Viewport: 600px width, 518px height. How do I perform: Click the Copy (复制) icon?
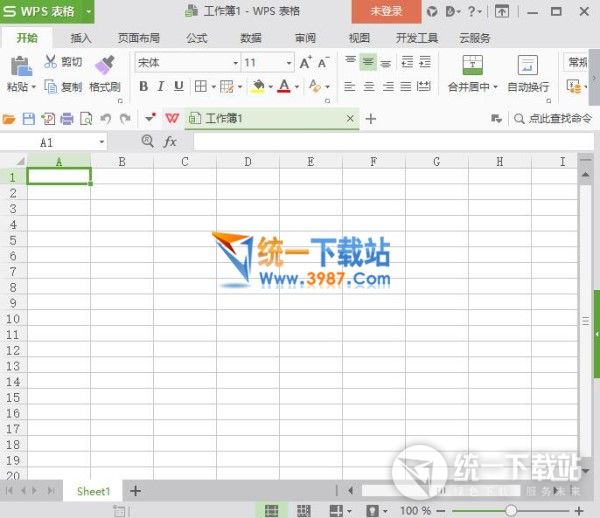(x=50, y=86)
